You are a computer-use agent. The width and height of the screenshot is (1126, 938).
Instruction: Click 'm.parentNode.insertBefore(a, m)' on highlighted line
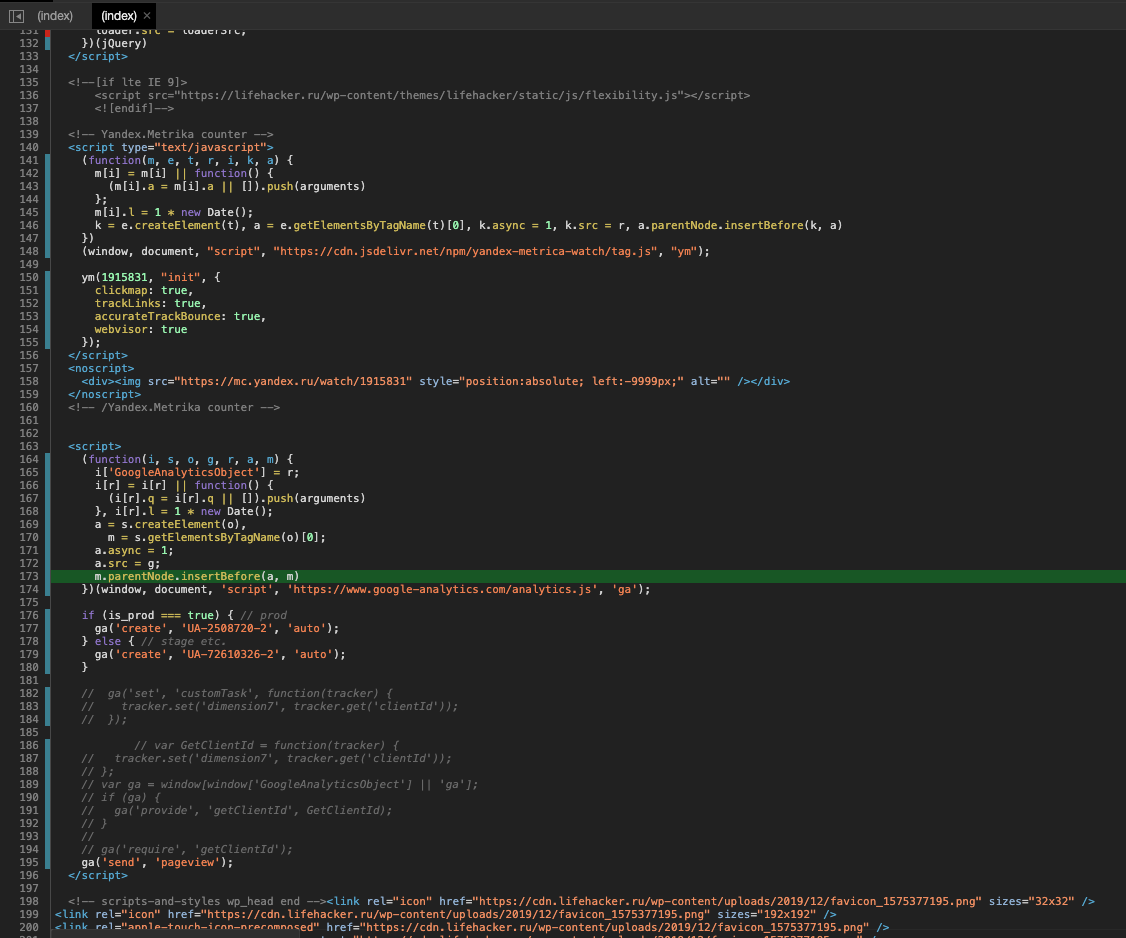click(197, 576)
